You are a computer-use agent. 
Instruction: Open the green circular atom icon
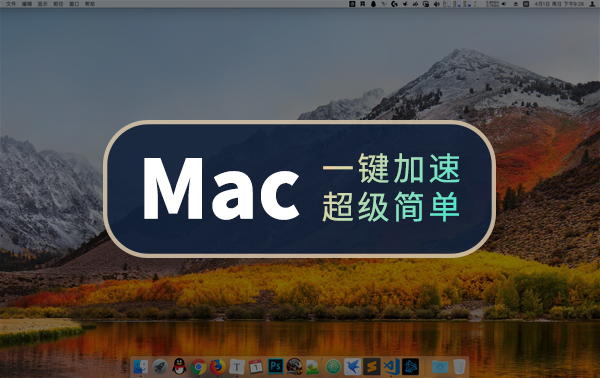point(333,367)
